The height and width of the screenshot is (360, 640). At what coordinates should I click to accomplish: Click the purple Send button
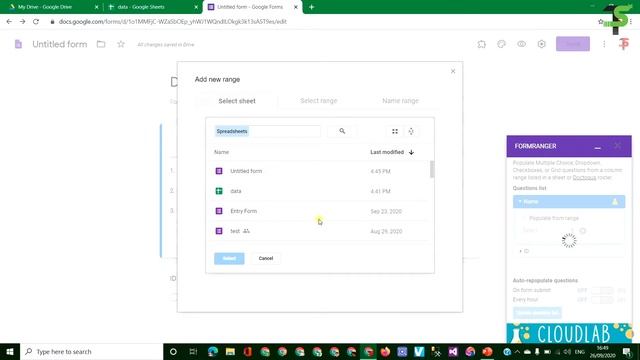[x=573, y=44]
